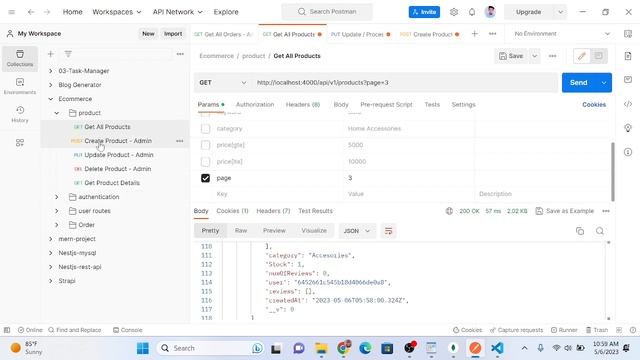Open the Workspaces menu

(x=117, y=12)
